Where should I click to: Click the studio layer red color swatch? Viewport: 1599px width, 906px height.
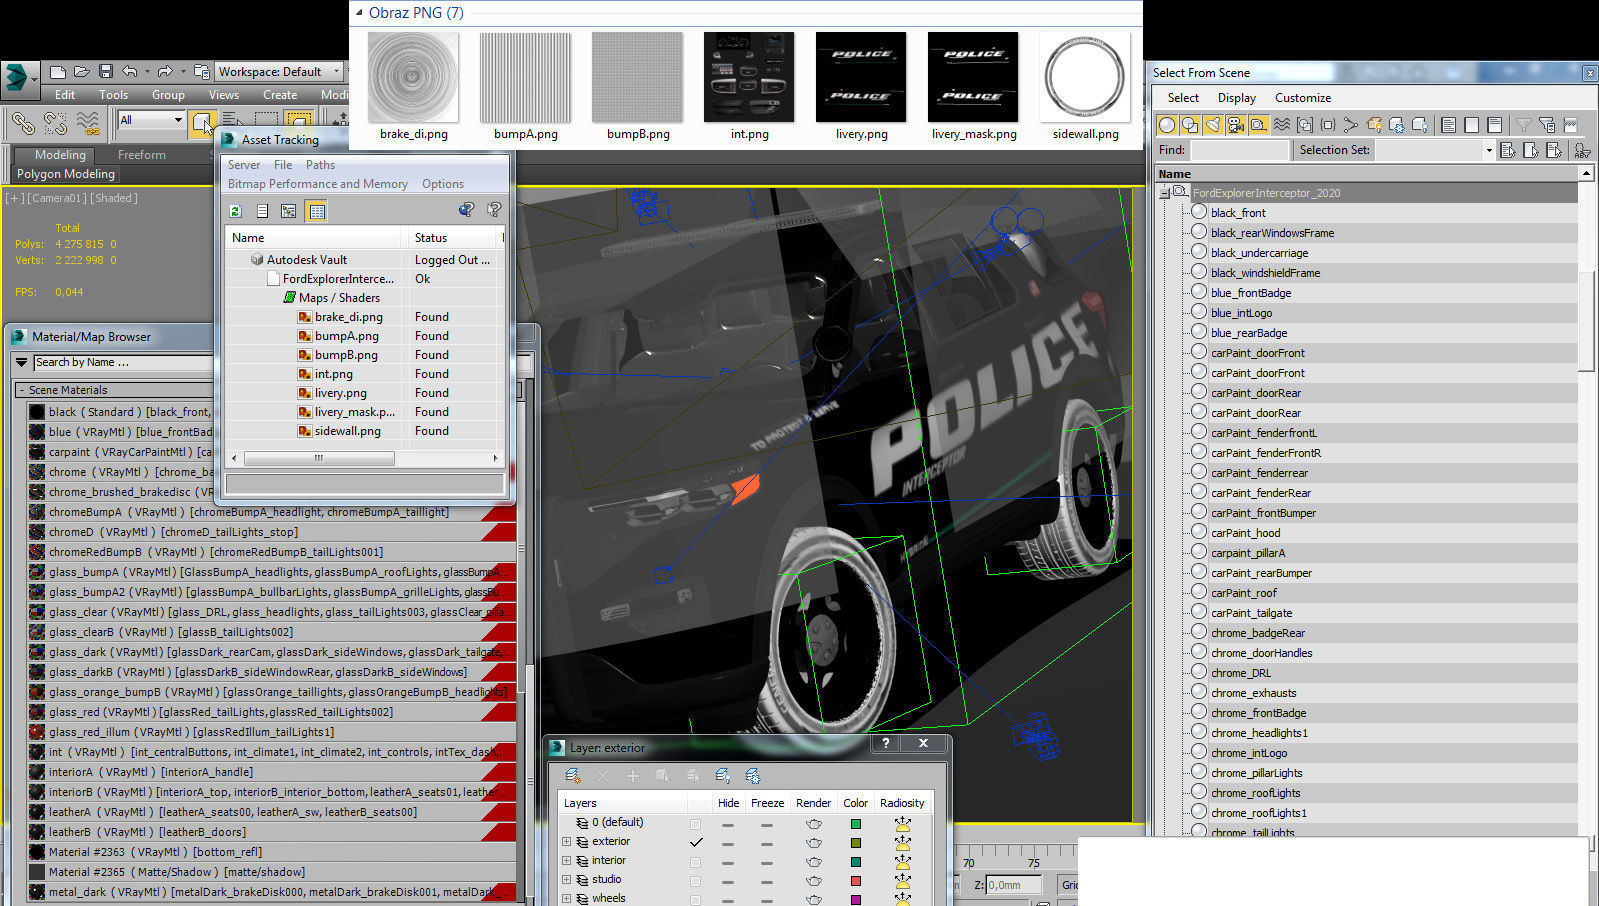855,881
